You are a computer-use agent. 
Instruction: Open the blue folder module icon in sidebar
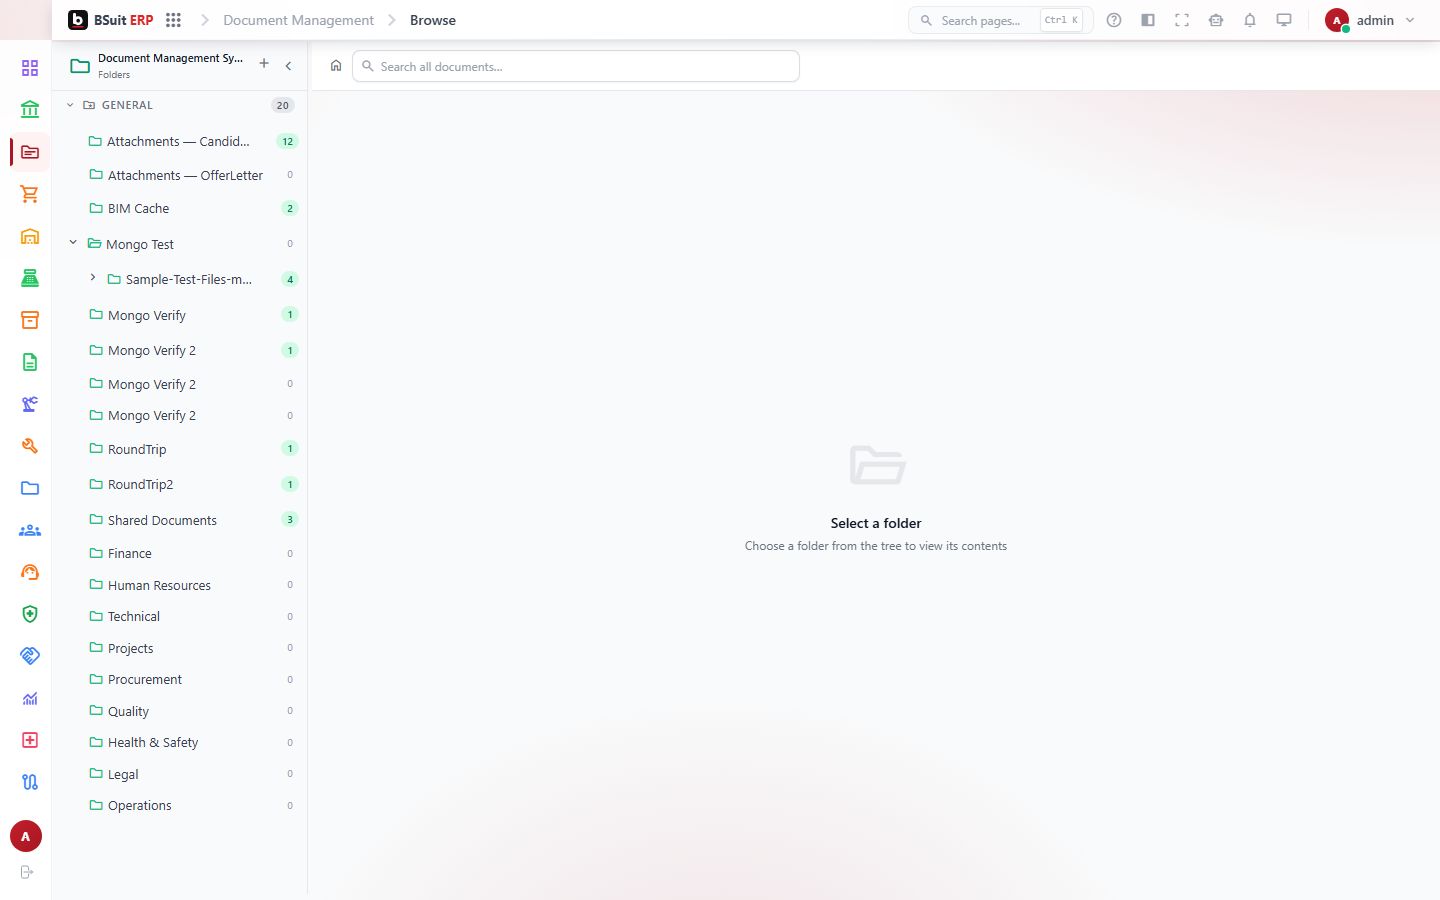(30, 488)
